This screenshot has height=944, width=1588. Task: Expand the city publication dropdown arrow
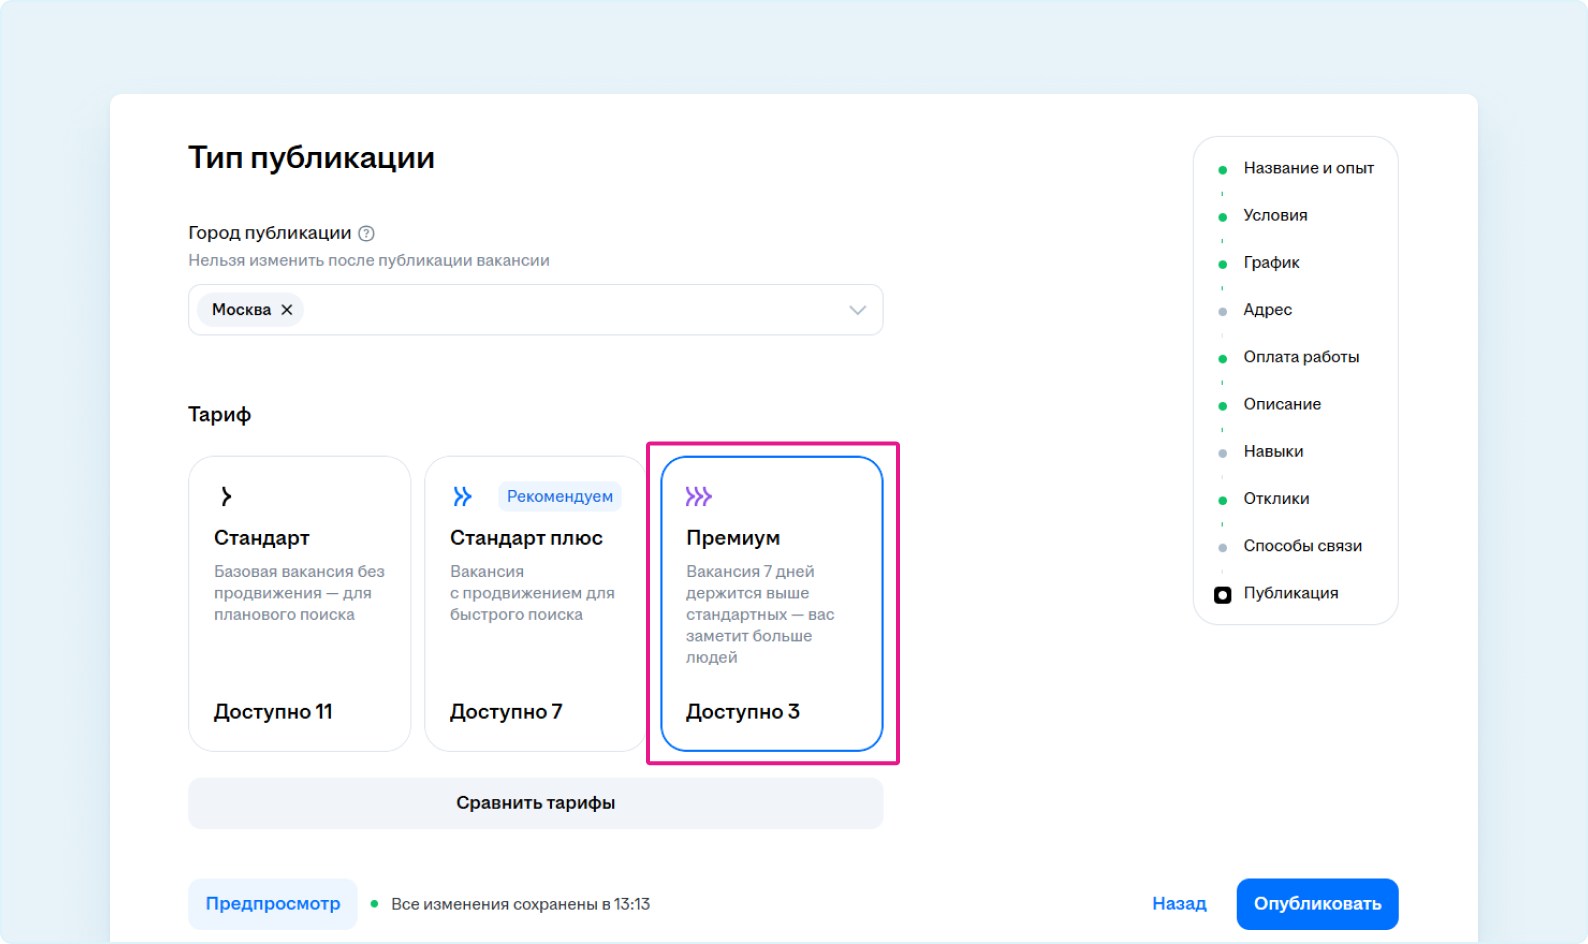(857, 310)
